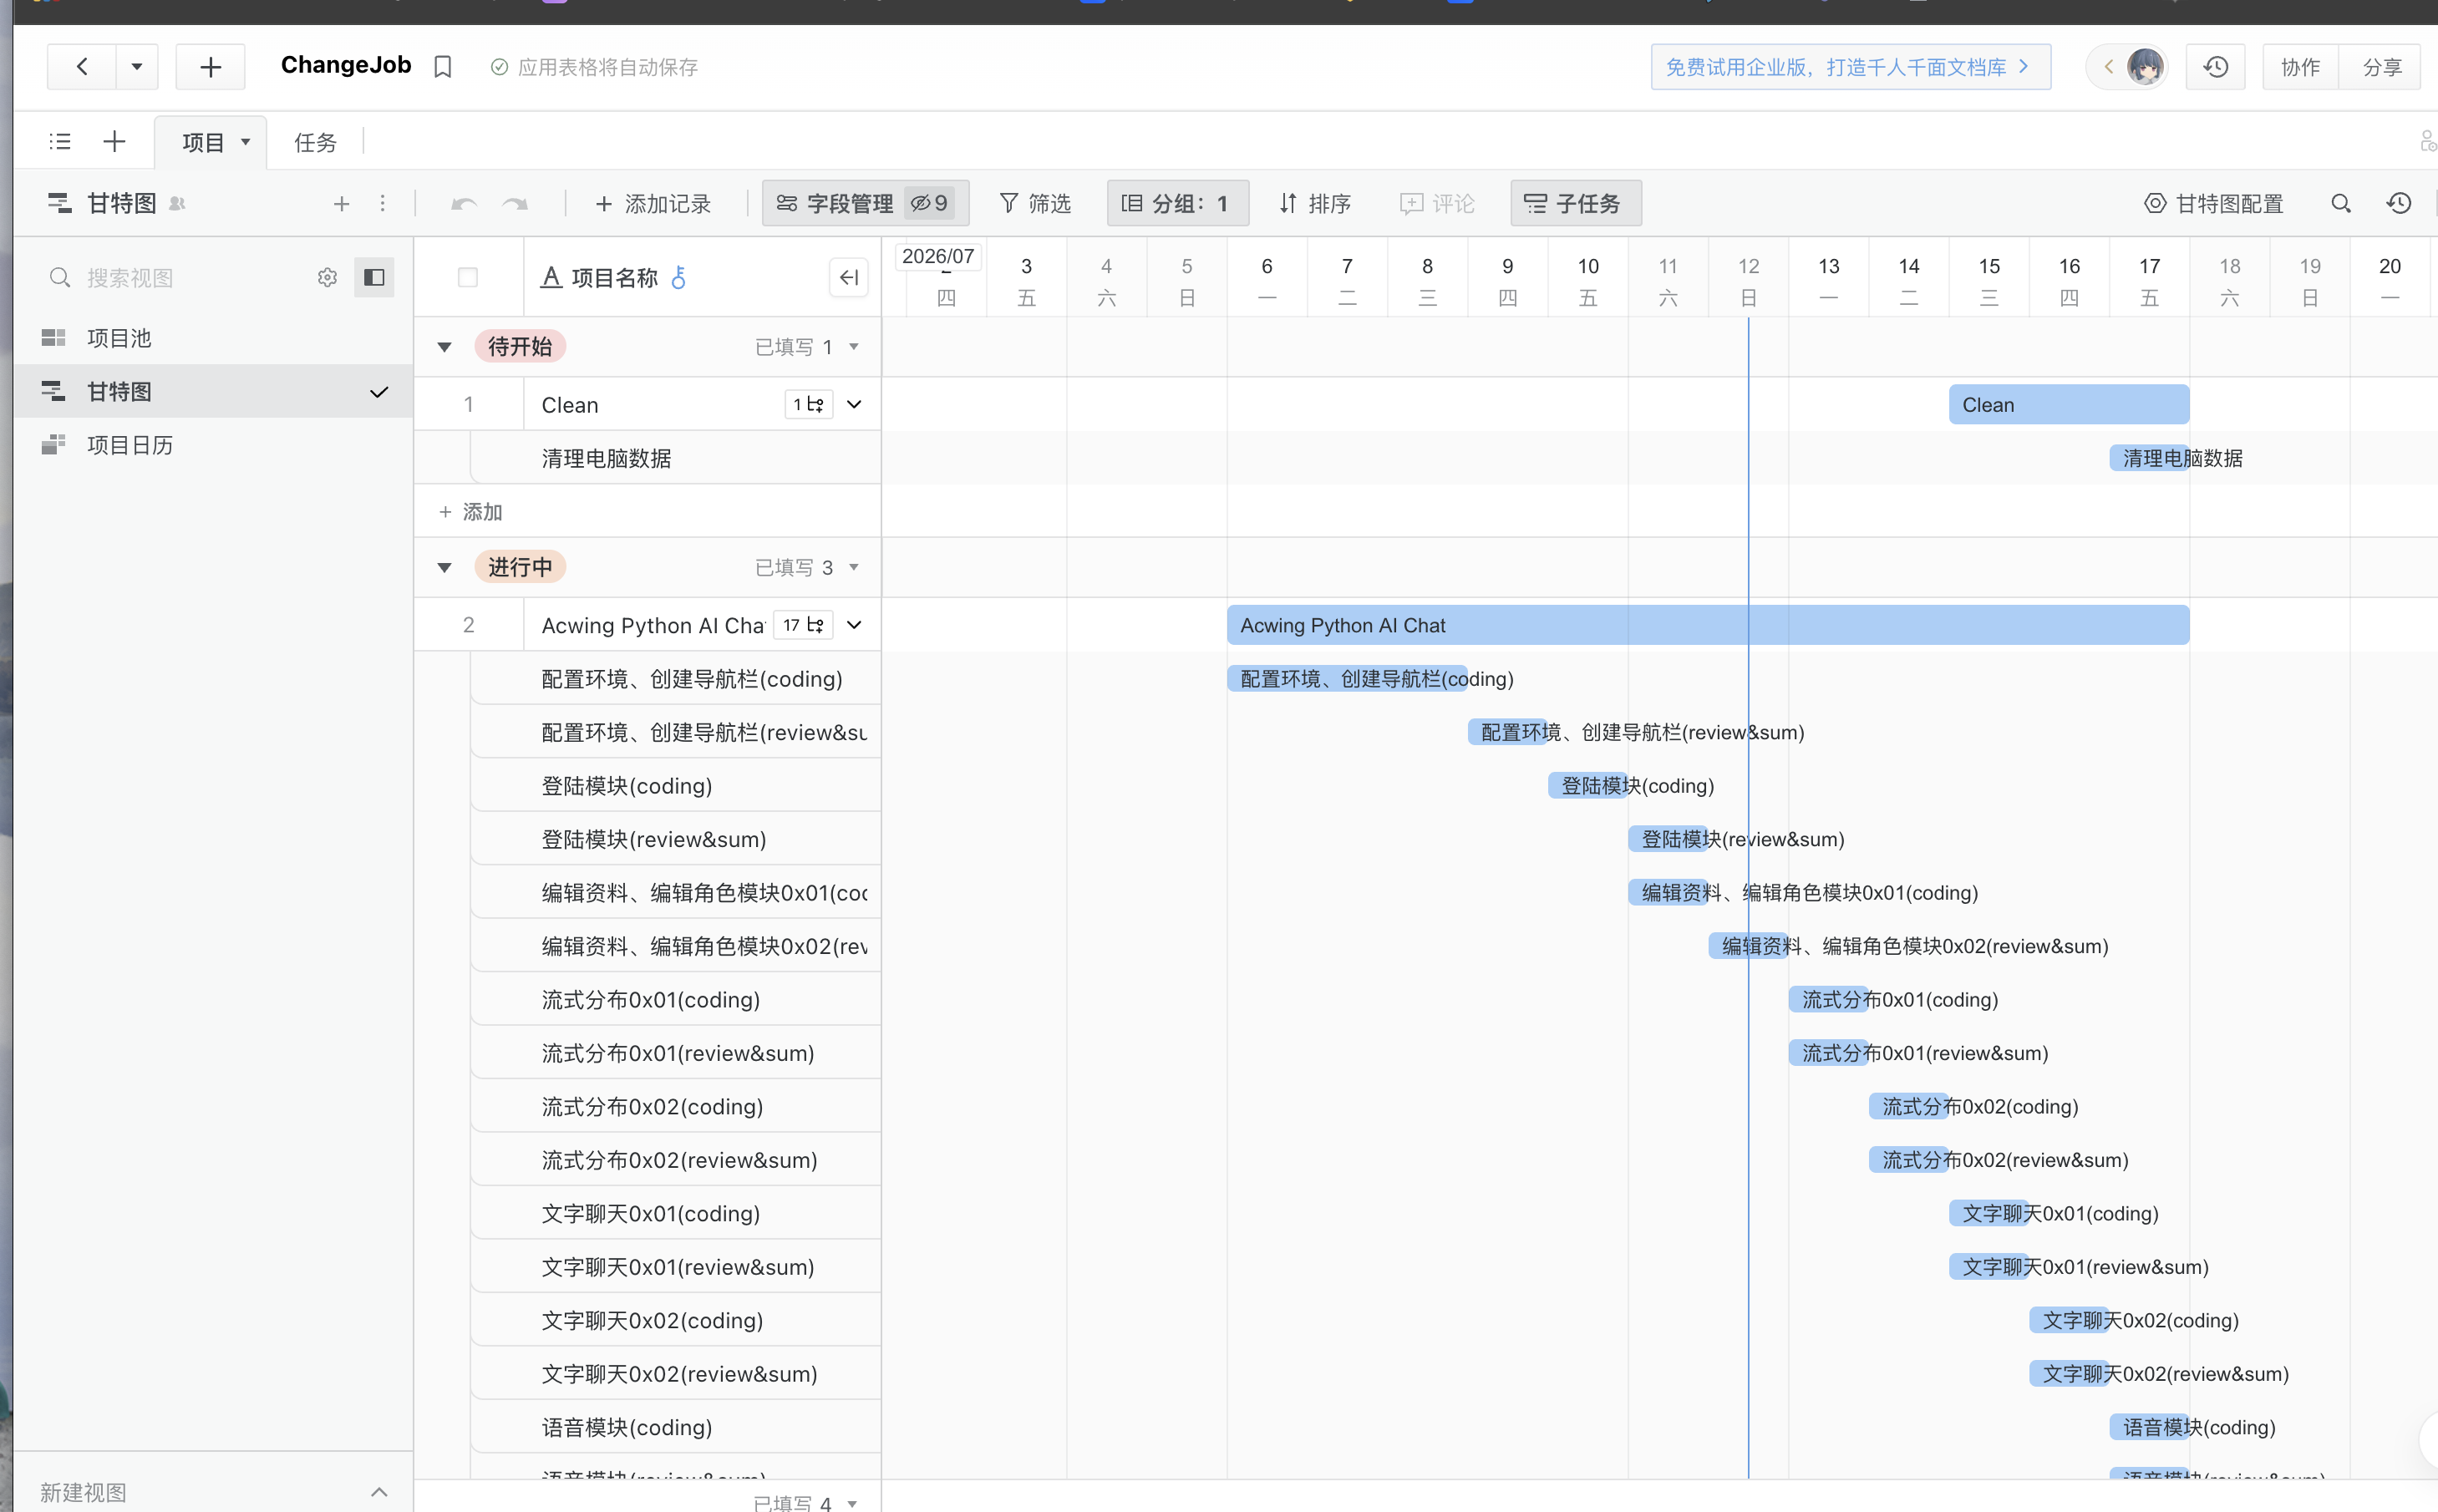2438x1512 pixels.
Task: Collapse the field columns arrow button
Action: point(849,278)
